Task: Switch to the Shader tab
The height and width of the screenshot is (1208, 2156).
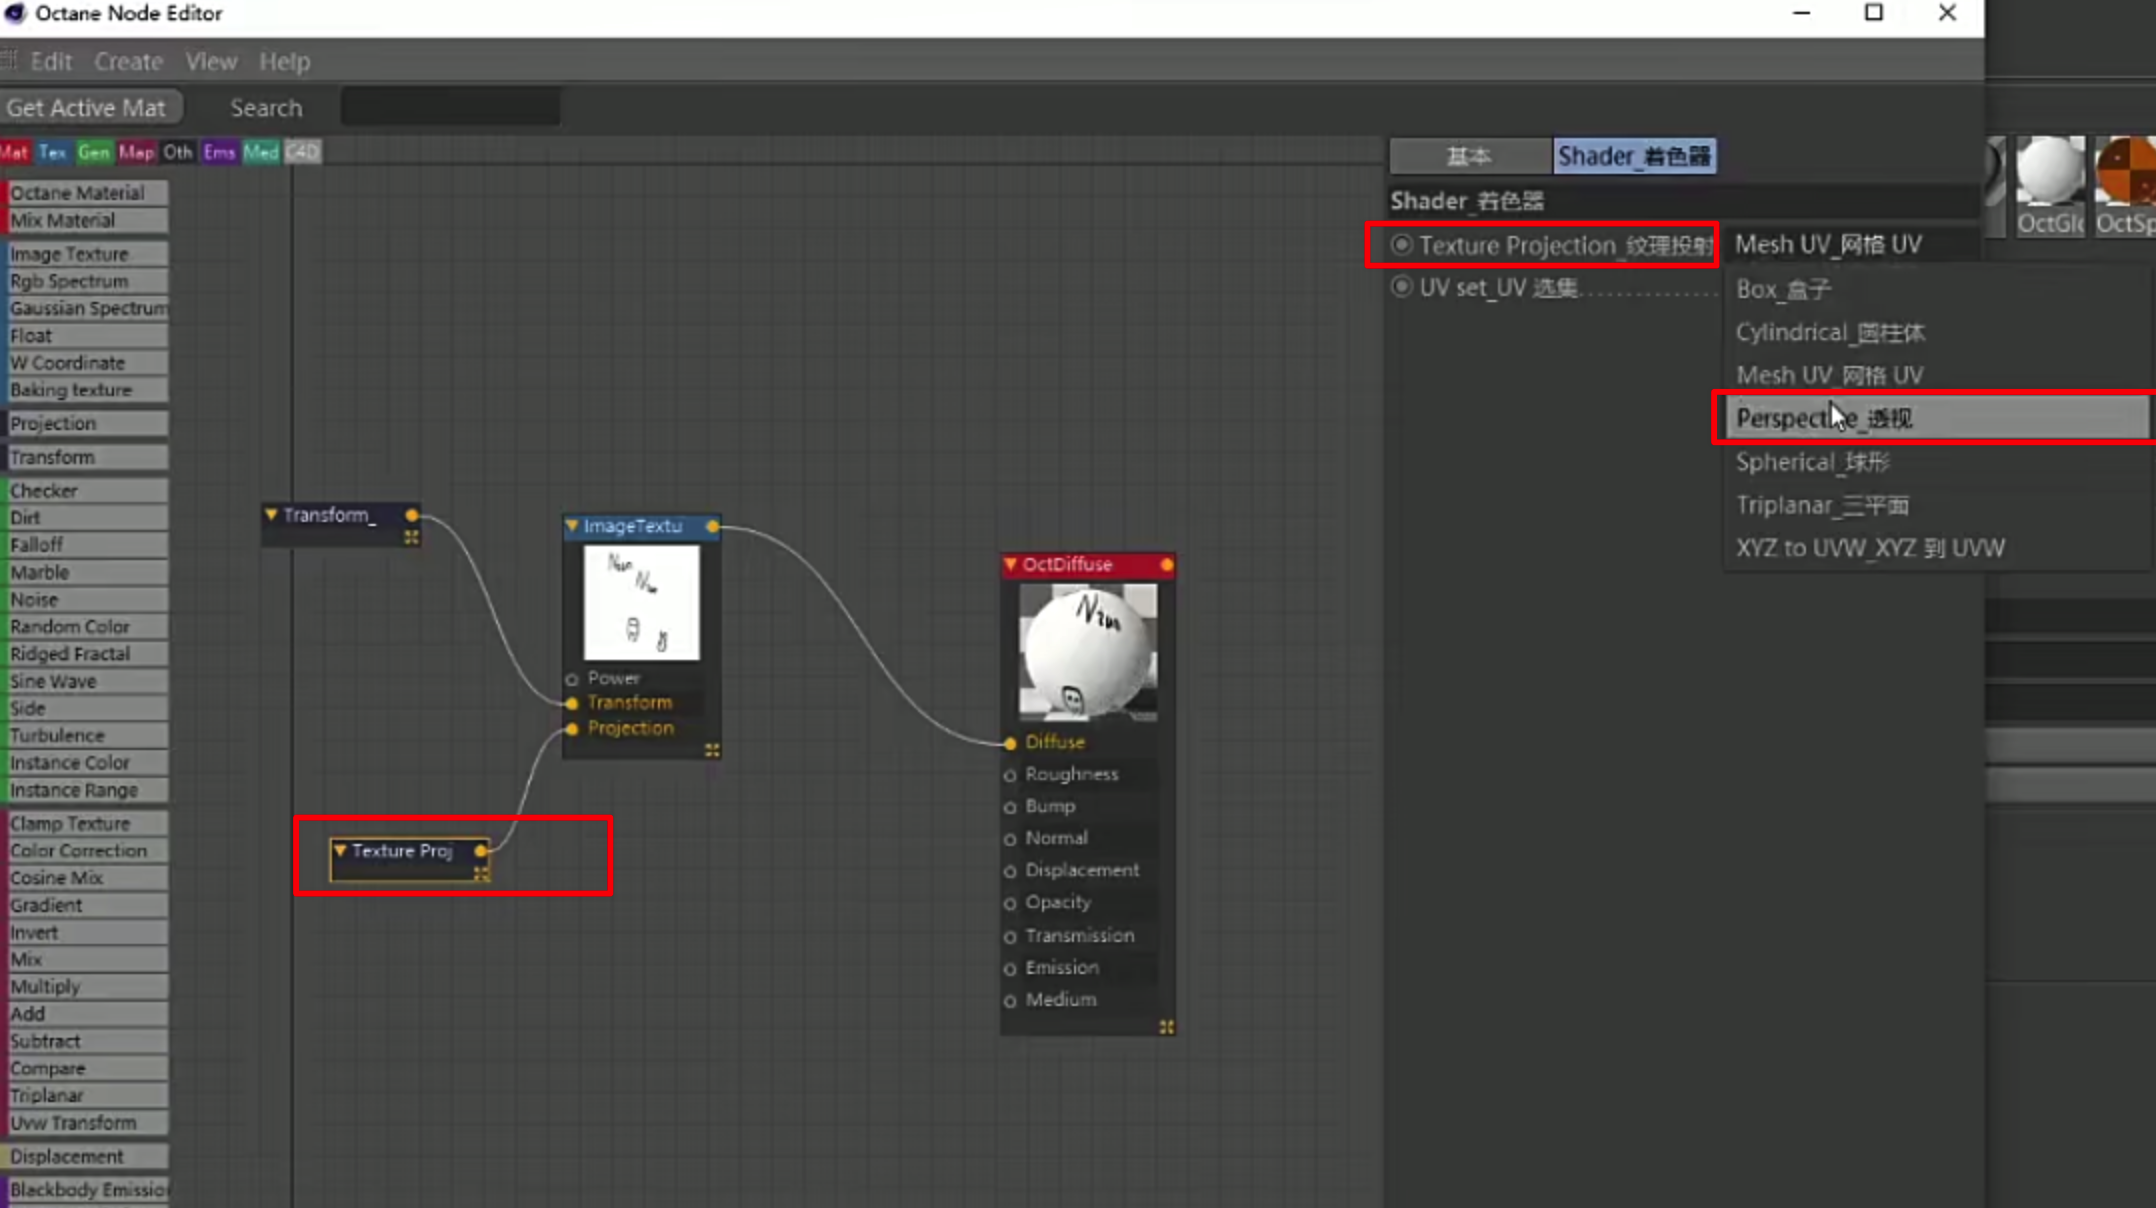Action: pos(1634,156)
